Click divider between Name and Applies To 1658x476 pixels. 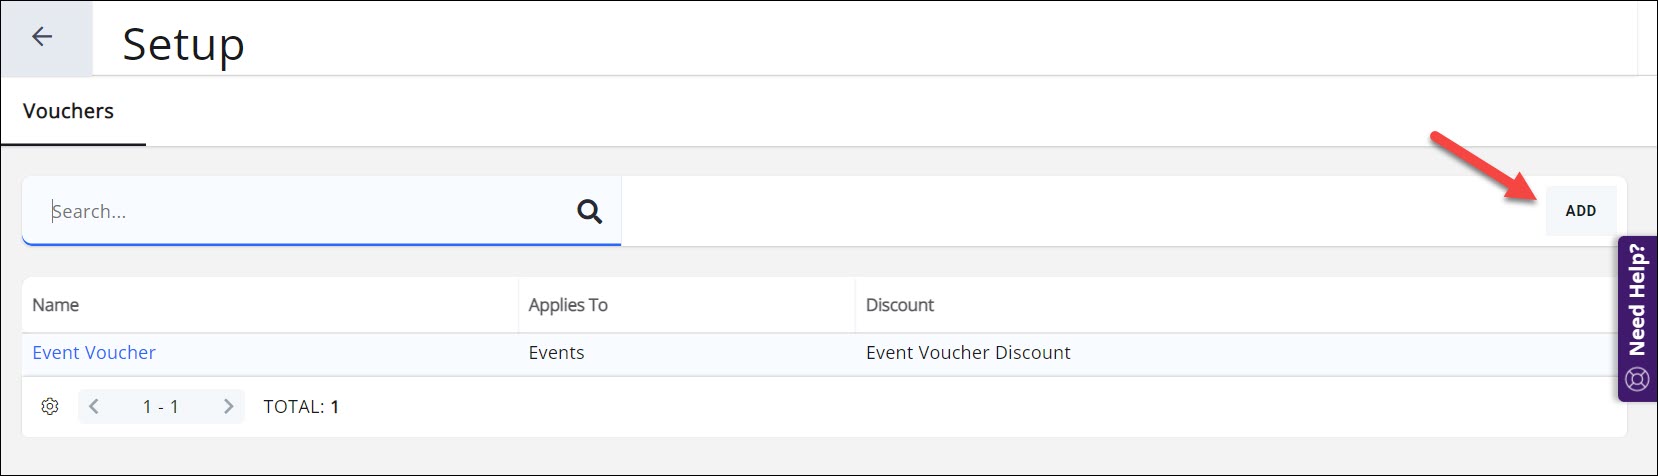tap(518, 305)
